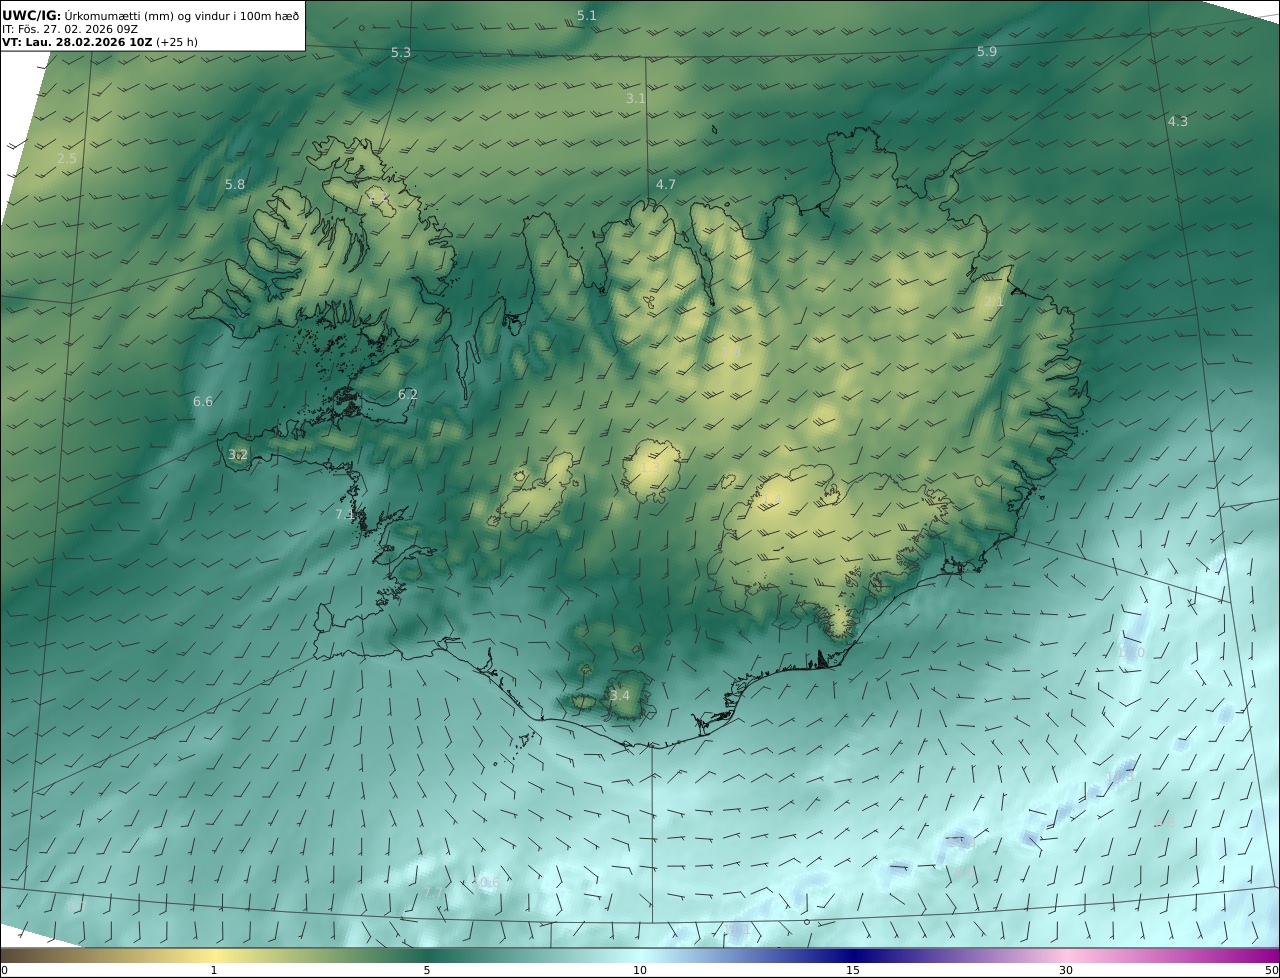Click the initial time line 'IT: Fös. 27. 02. 2026 09Z'
This screenshot has height=978, width=1280.
(x=70, y=29)
